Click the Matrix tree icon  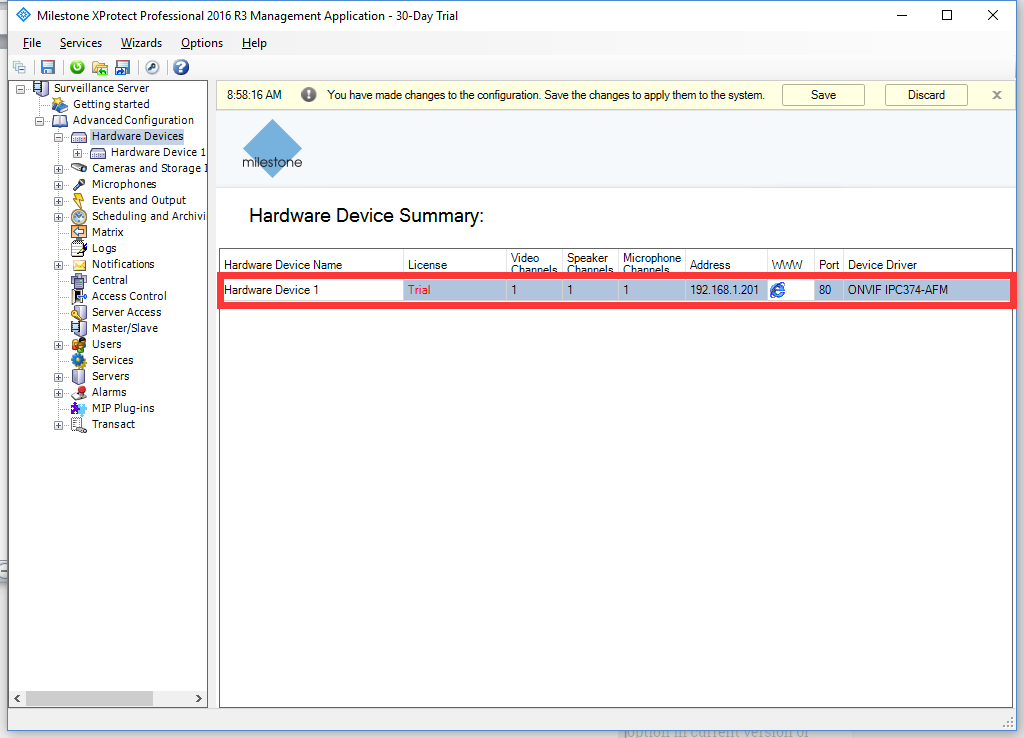(x=79, y=233)
